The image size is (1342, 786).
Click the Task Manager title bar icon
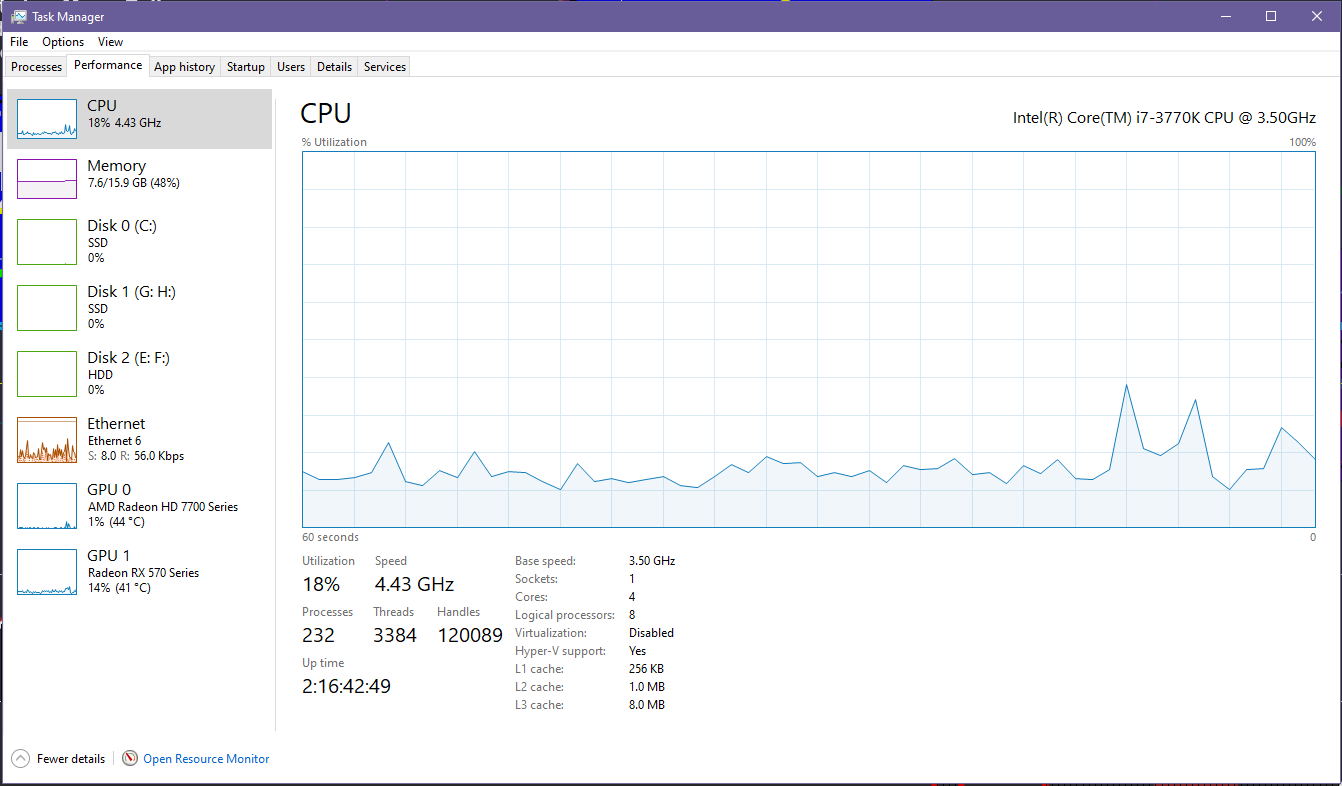pos(19,17)
